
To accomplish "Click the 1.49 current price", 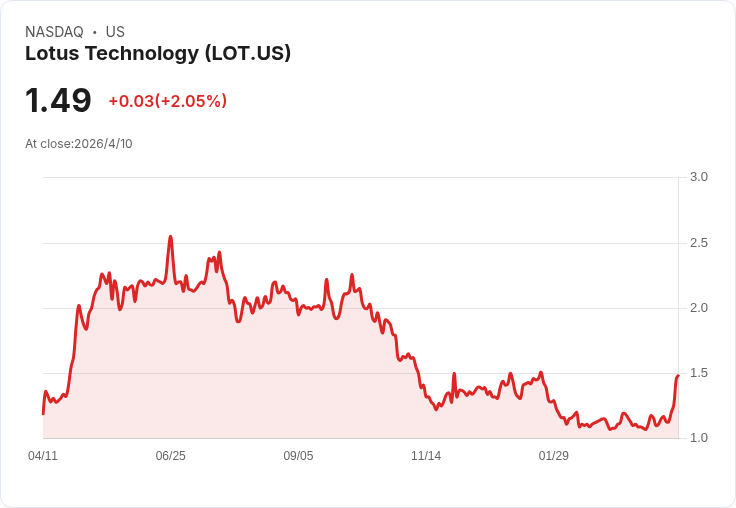I will click(x=58, y=100).
